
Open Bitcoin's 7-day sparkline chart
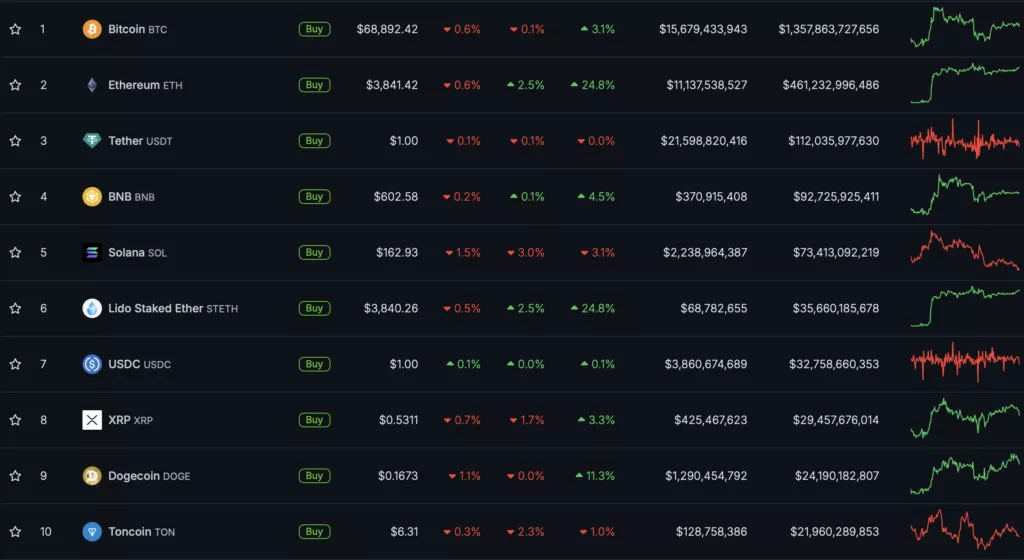point(965,27)
